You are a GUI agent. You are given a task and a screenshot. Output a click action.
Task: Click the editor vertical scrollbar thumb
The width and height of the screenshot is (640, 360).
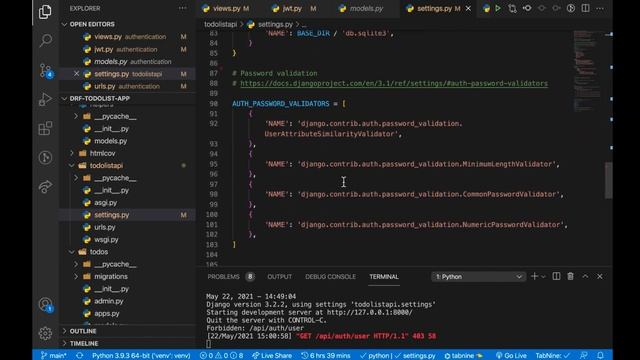(x=609, y=180)
